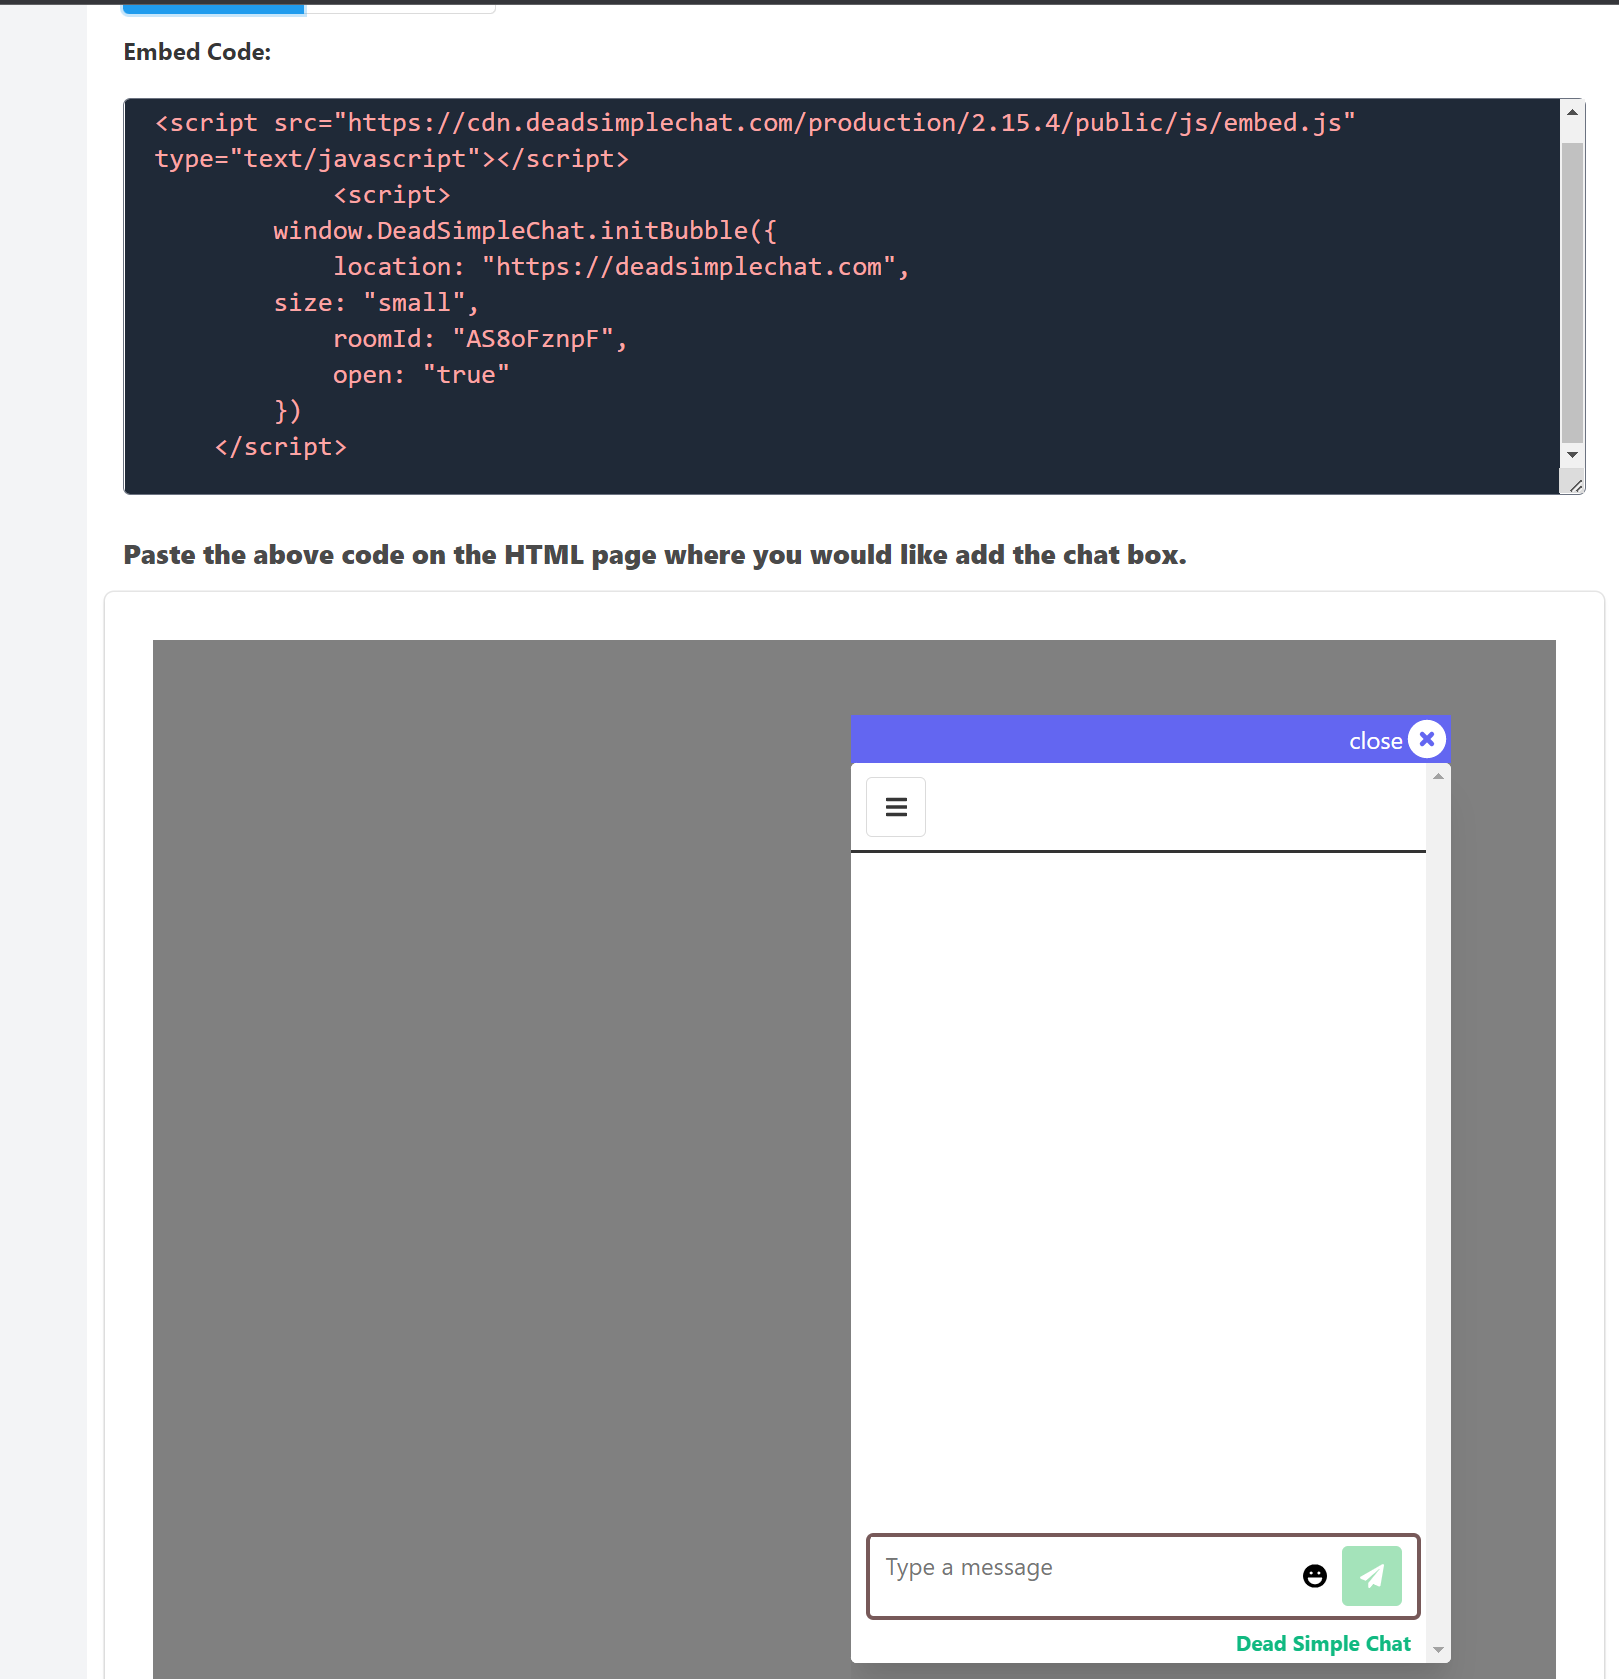
Task: Click chat widget scroll up arrow
Action: (x=1438, y=776)
